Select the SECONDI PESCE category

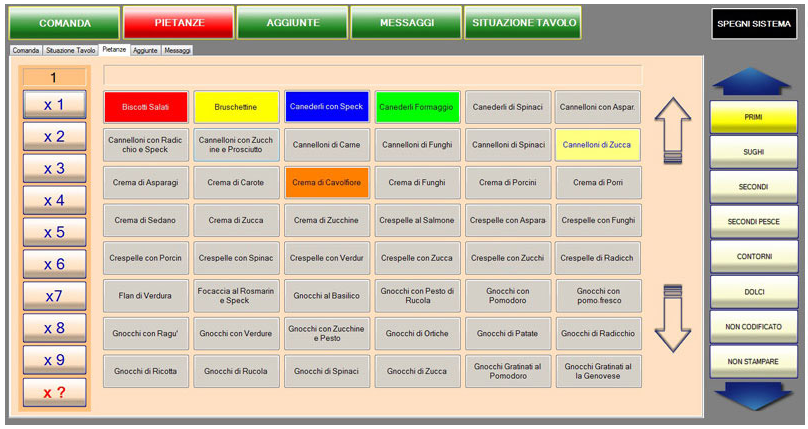coord(753,222)
